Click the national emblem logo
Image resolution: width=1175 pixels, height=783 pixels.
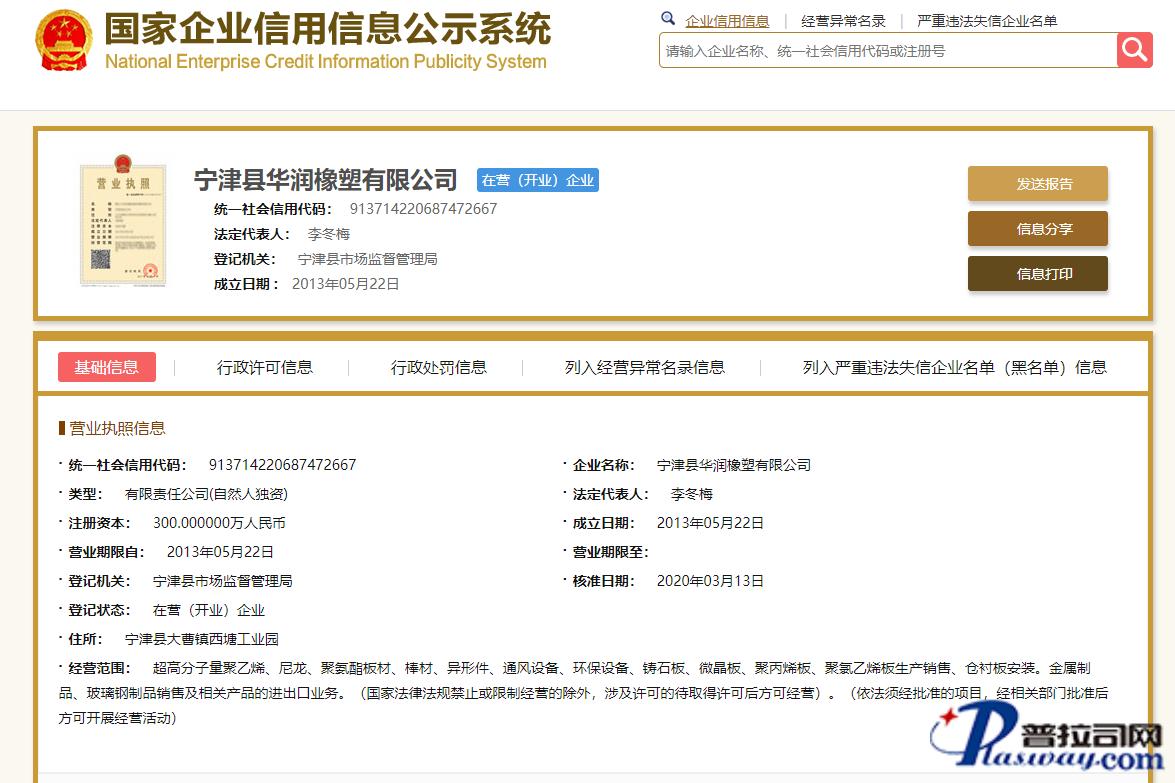[63, 41]
